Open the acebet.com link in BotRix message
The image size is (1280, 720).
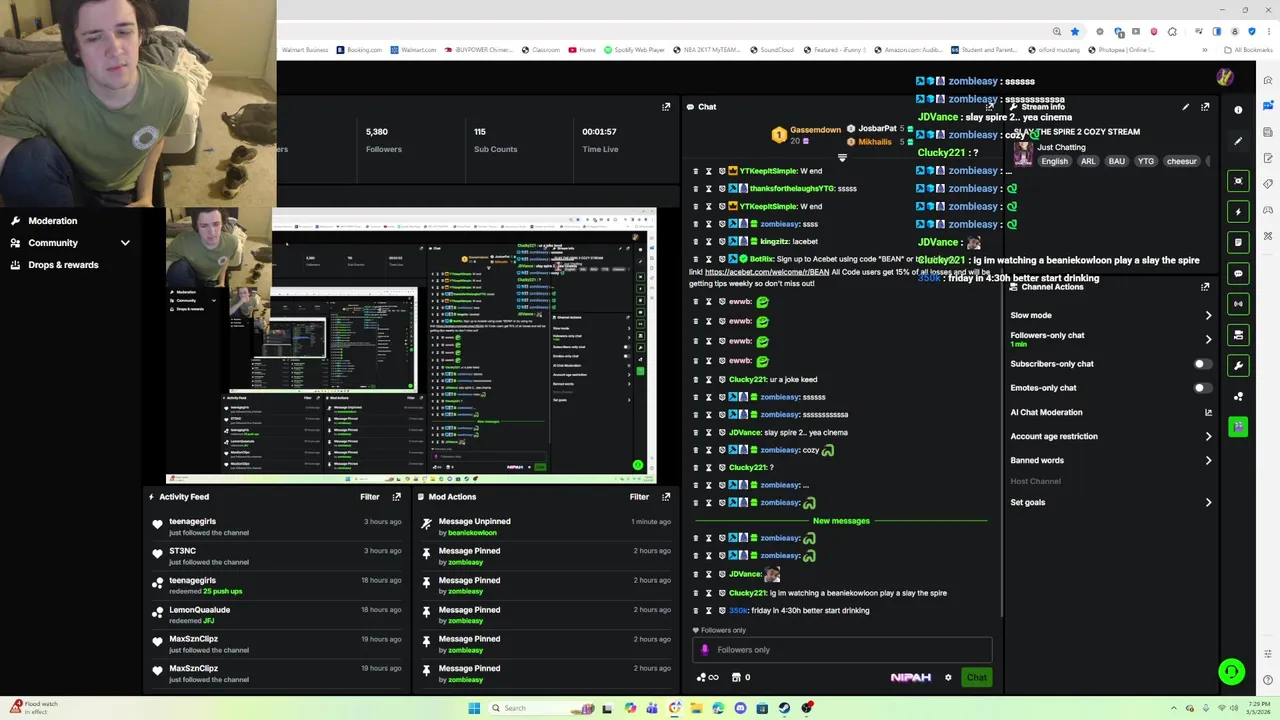click(767, 272)
